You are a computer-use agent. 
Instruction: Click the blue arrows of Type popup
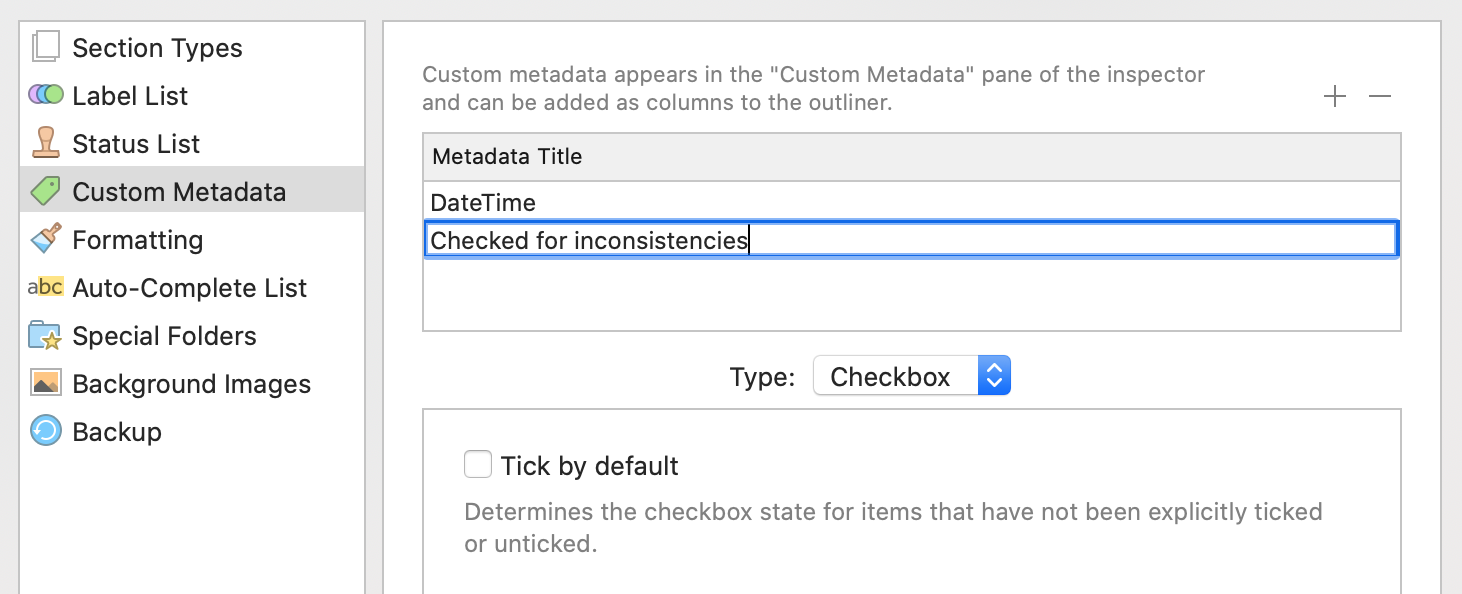point(994,376)
